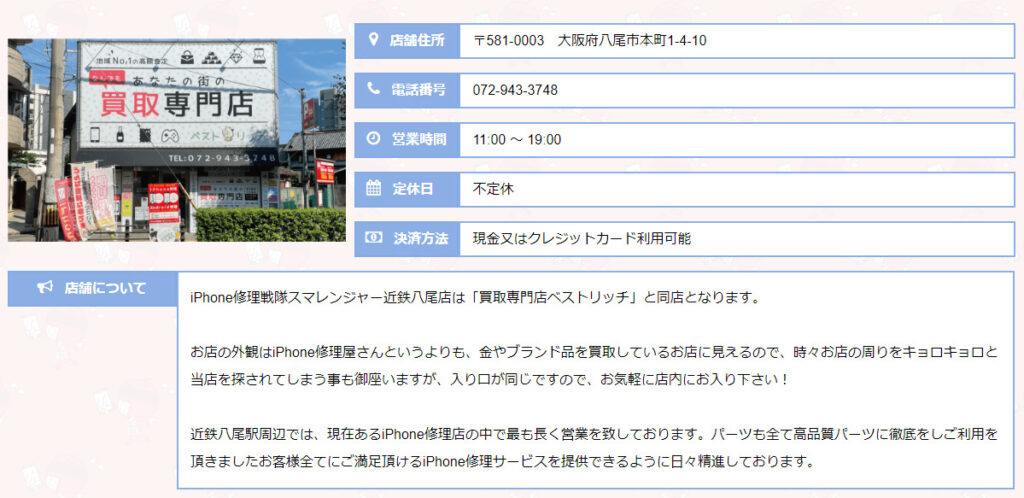Open the storefront photo of 買取専門店
This screenshot has width=1024, height=498.
[176, 140]
